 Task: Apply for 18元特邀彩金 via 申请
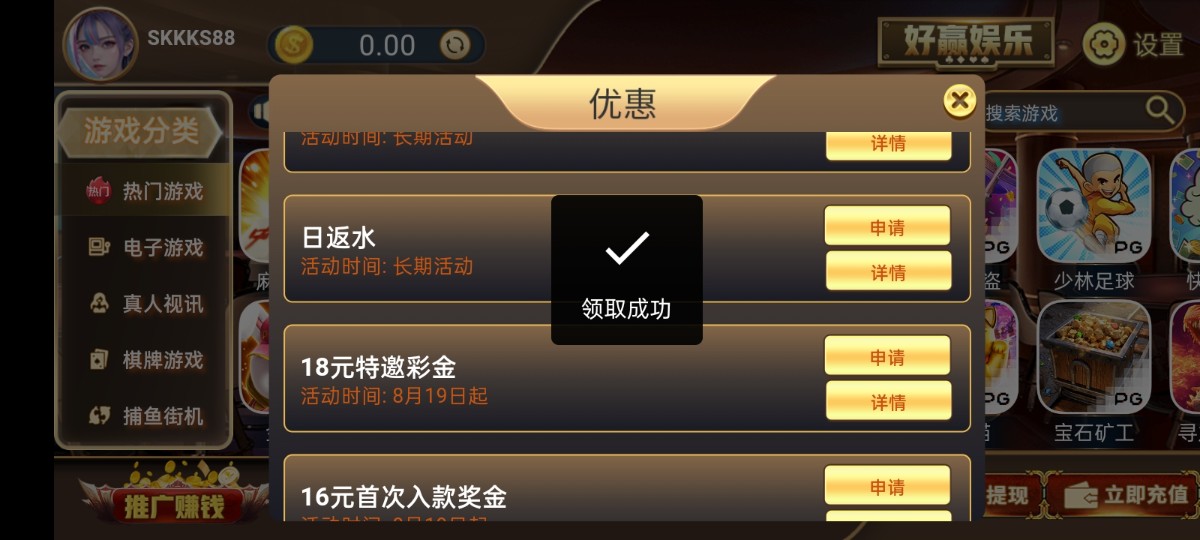coord(887,356)
